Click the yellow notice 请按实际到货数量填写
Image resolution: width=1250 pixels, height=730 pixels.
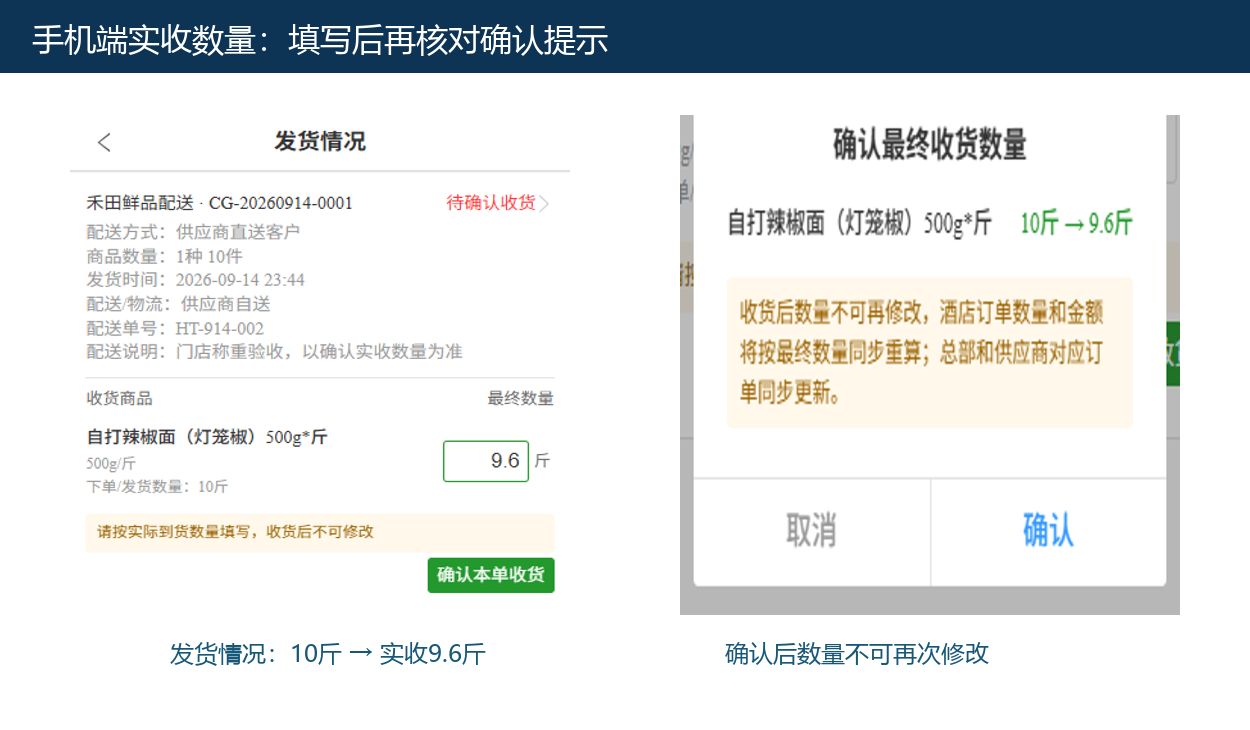point(320,532)
